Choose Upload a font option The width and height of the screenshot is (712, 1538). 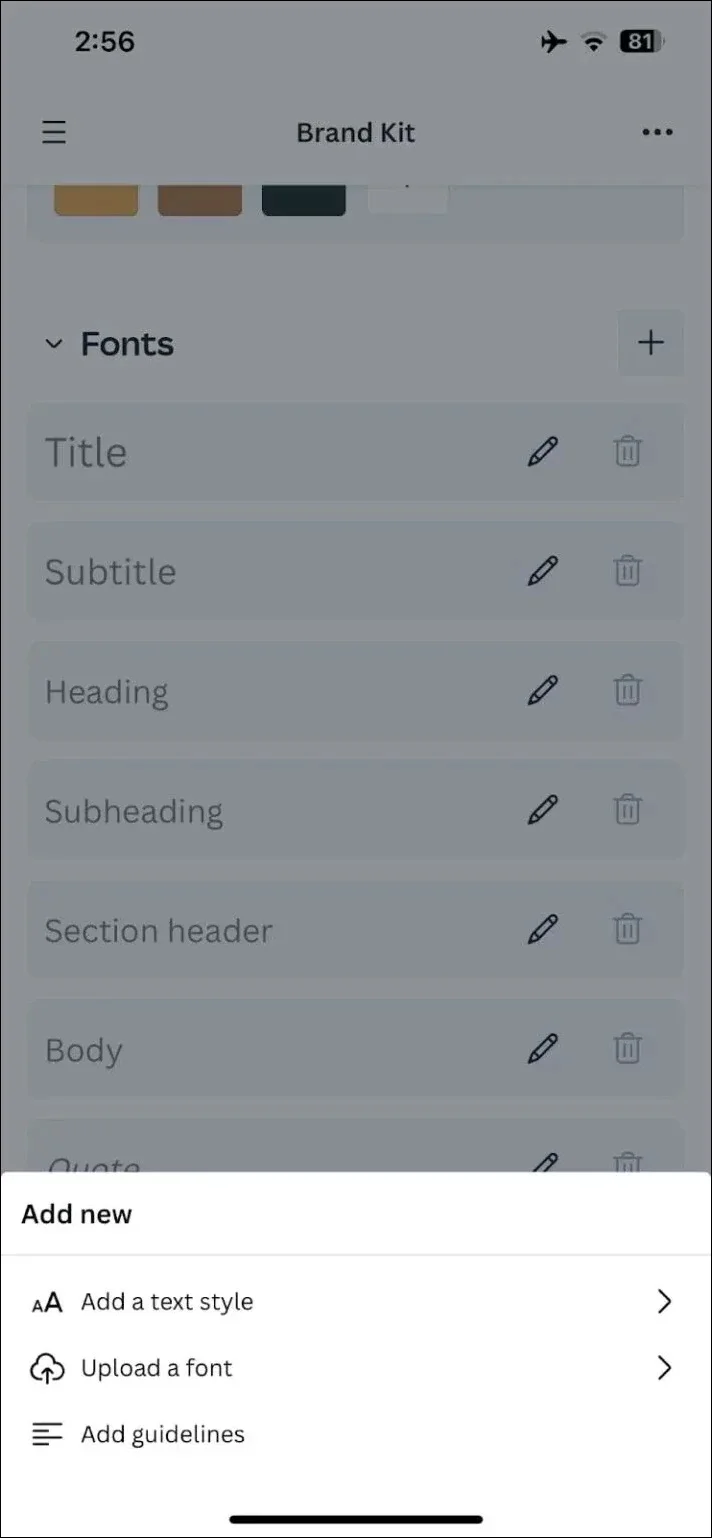click(x=156, y=1368)
